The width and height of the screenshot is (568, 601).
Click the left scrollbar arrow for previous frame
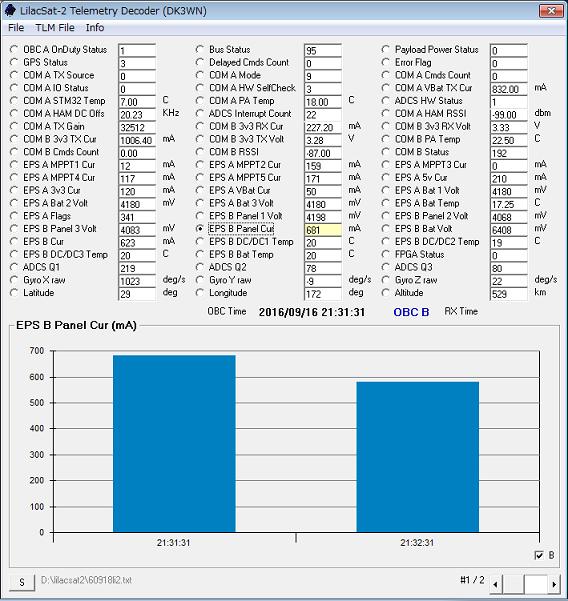coord(496,584)
